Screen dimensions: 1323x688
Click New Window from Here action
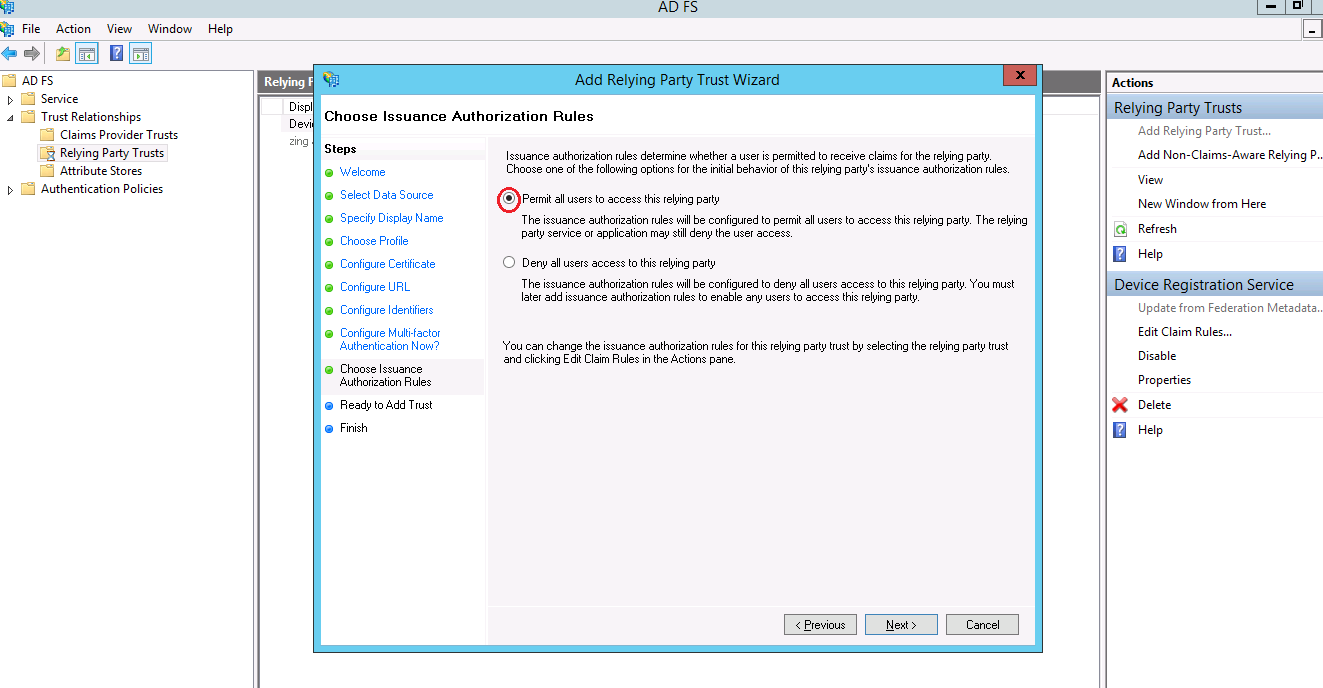coord(1202,204)
